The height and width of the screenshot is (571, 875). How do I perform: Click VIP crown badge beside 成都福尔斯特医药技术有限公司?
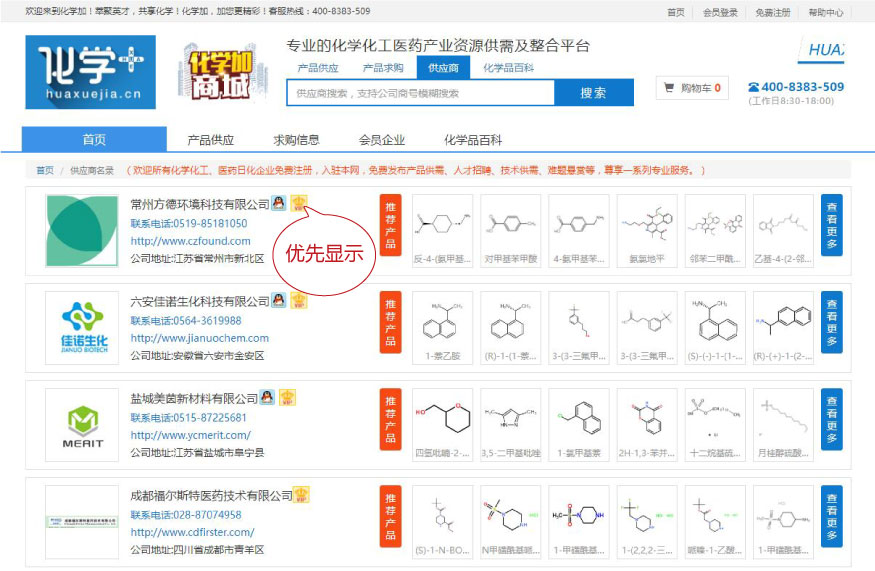point(301,495)
